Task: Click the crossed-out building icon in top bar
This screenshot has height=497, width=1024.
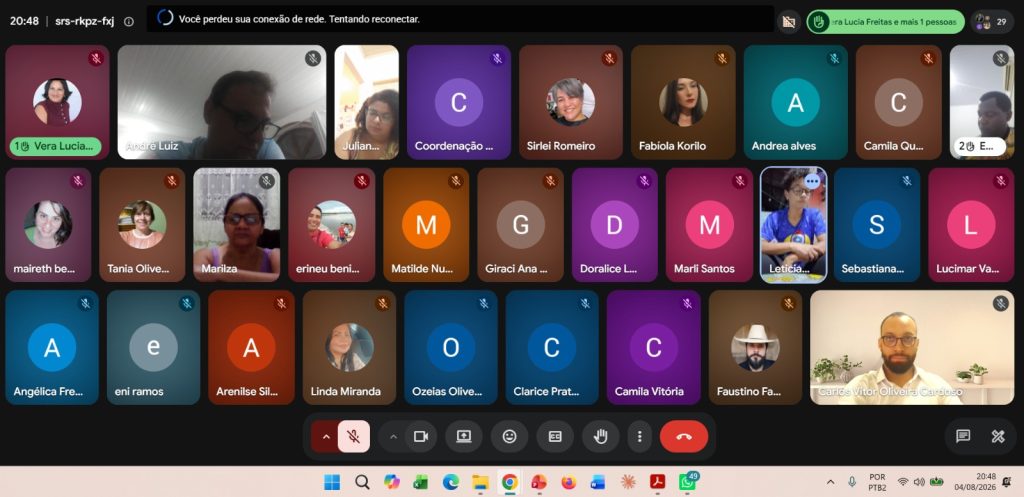Action: click(x=789, y=22)
